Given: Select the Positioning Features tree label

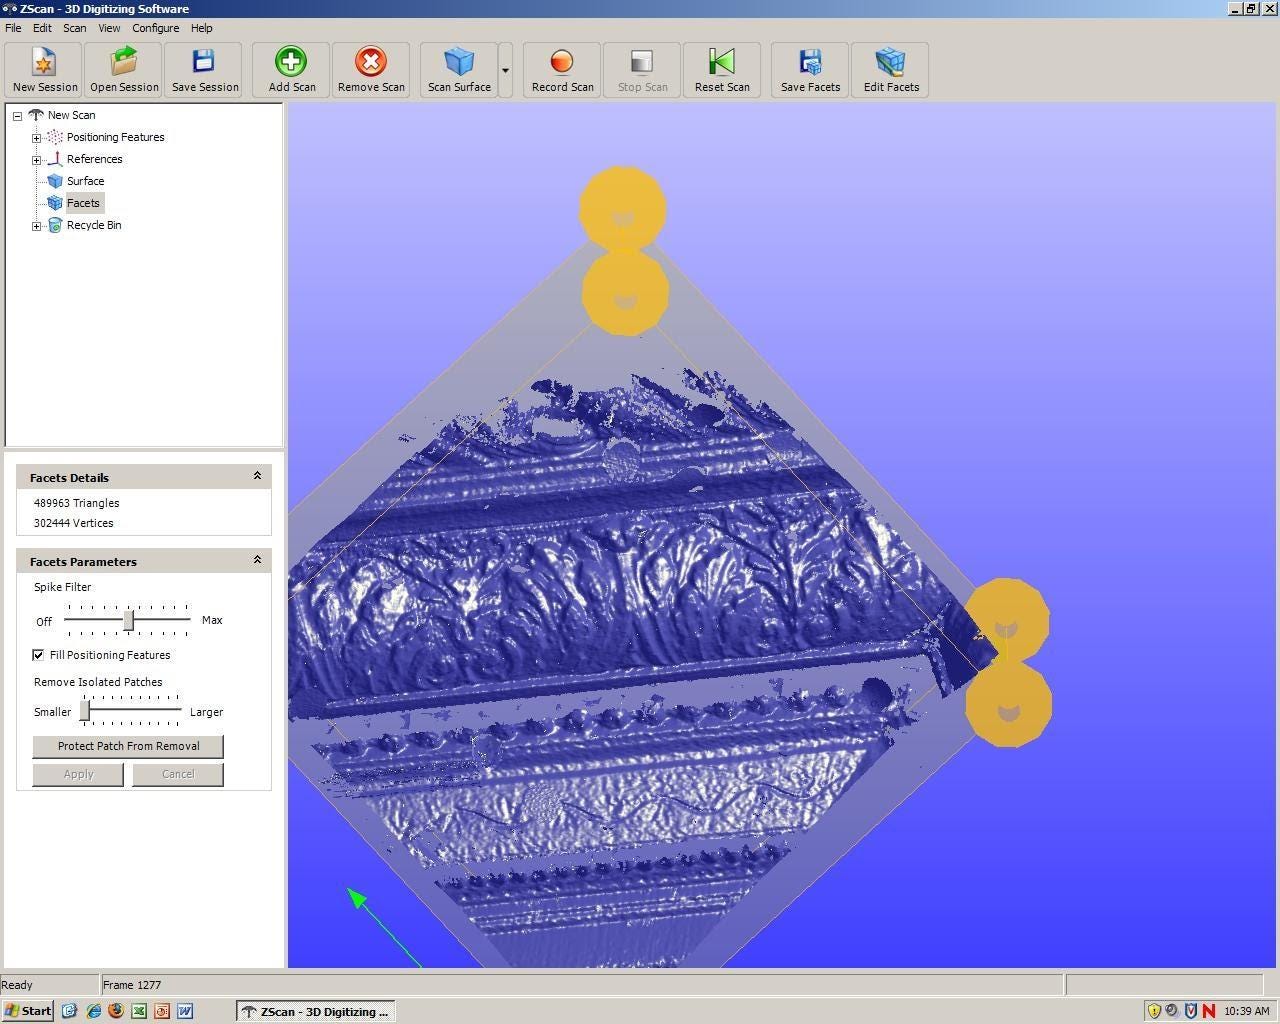Looking at the screenshot, I should [115, 137].
